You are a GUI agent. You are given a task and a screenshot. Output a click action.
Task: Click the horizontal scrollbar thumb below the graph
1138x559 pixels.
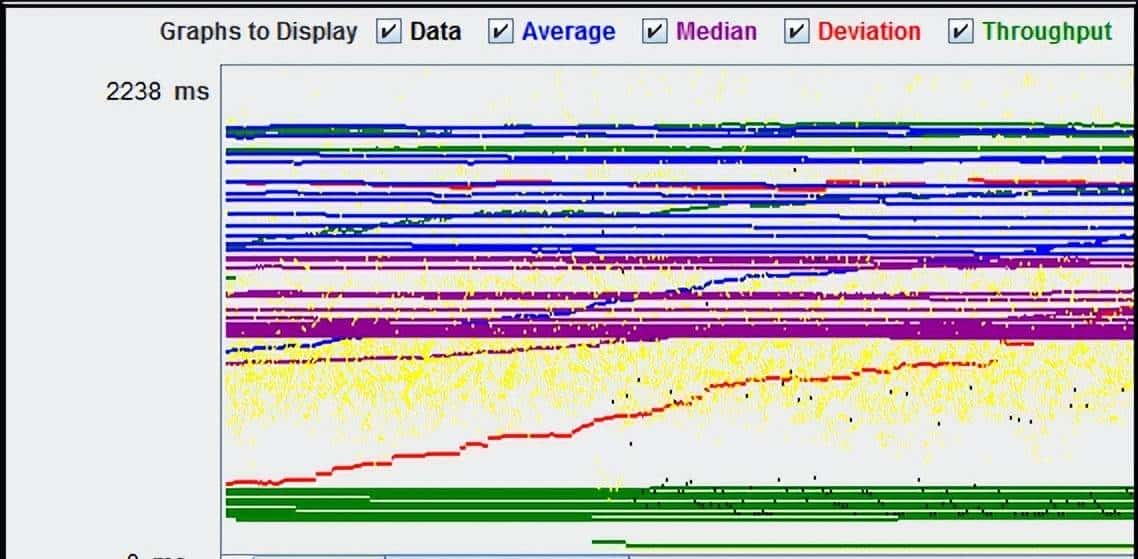506,555
